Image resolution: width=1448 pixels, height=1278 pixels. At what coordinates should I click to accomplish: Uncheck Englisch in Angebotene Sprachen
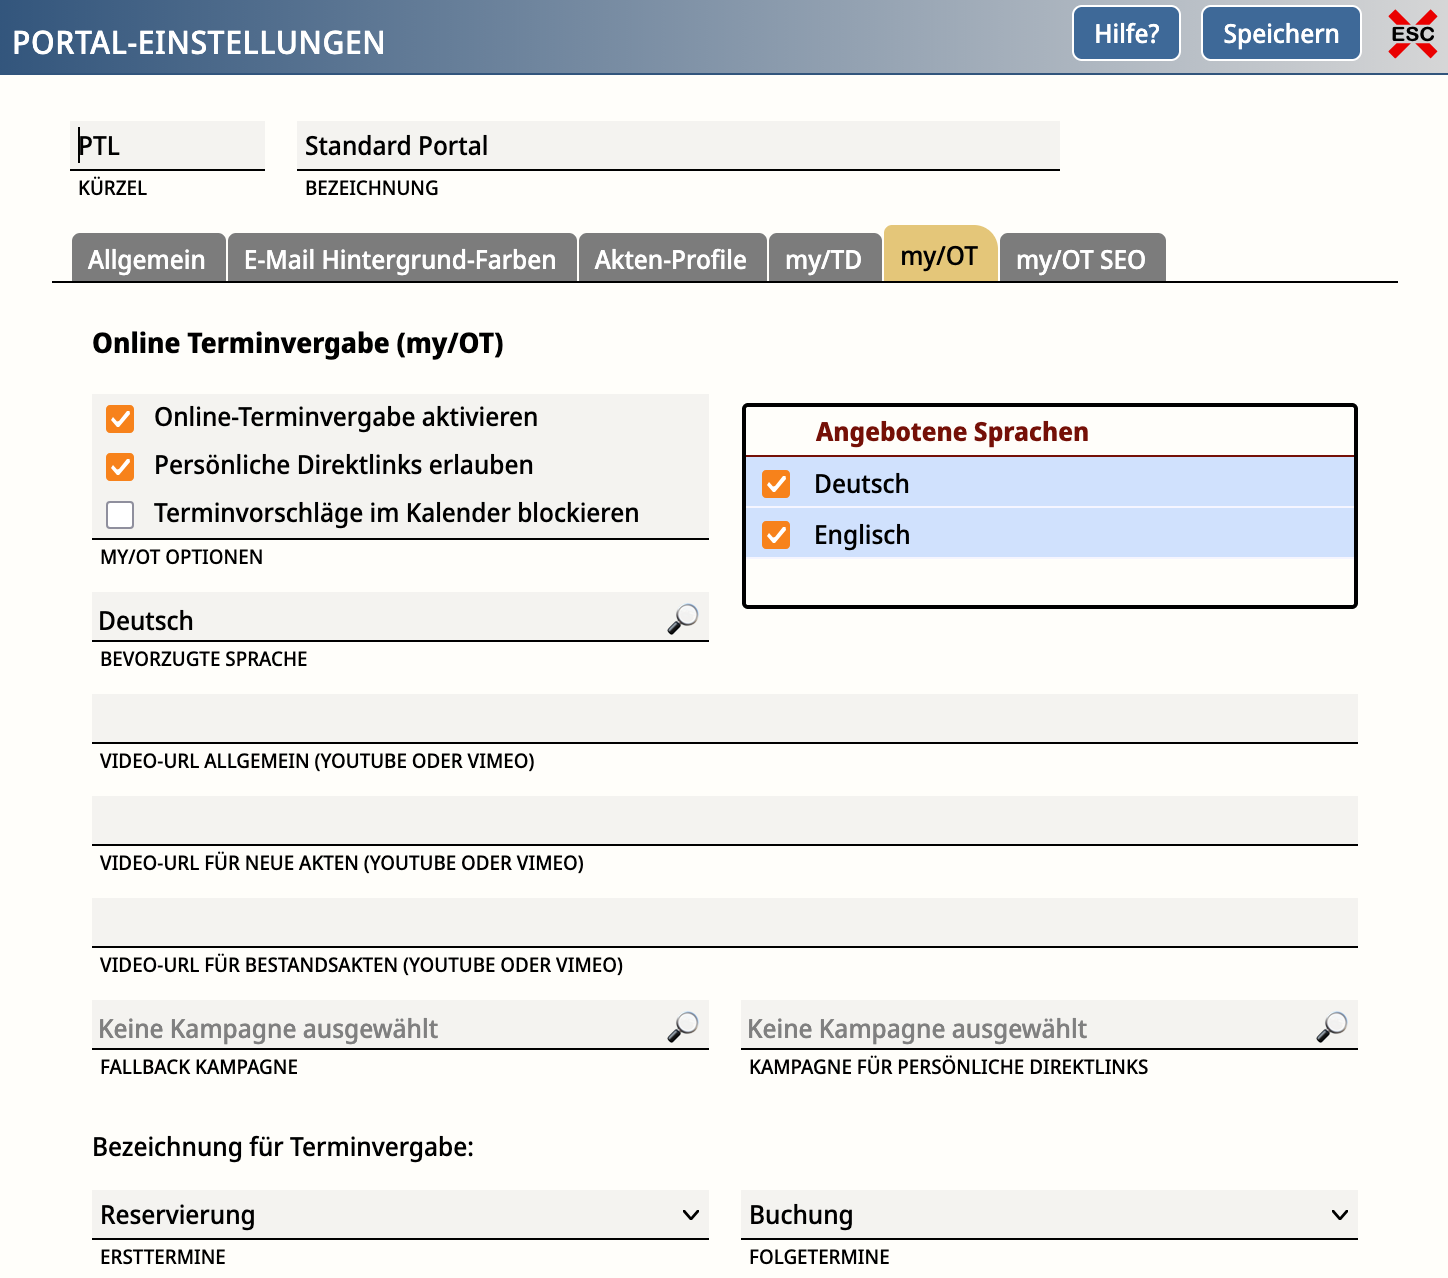(x=776, y=535)
